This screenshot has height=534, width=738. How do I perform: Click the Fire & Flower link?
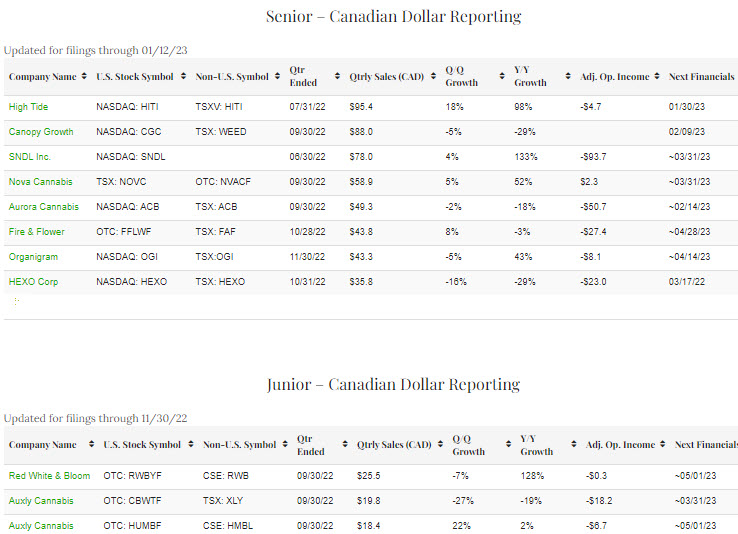[36, 232]
